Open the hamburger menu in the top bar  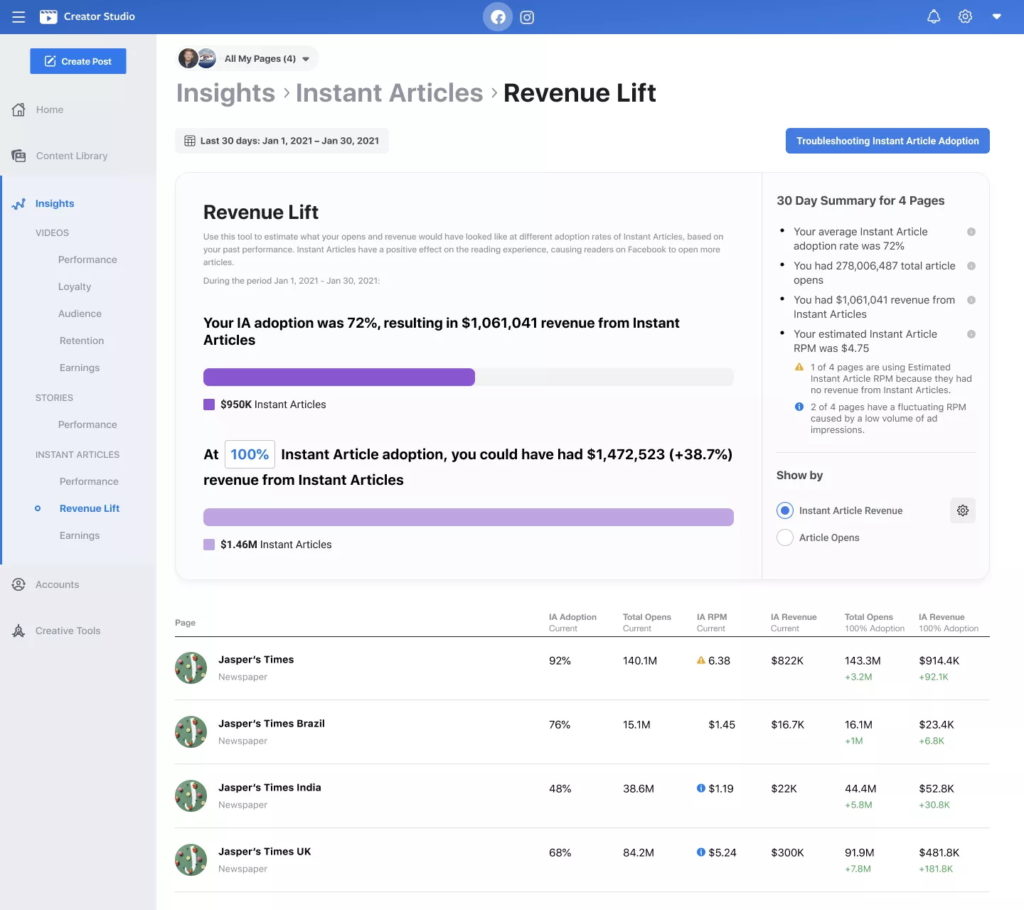click(18, 16)
